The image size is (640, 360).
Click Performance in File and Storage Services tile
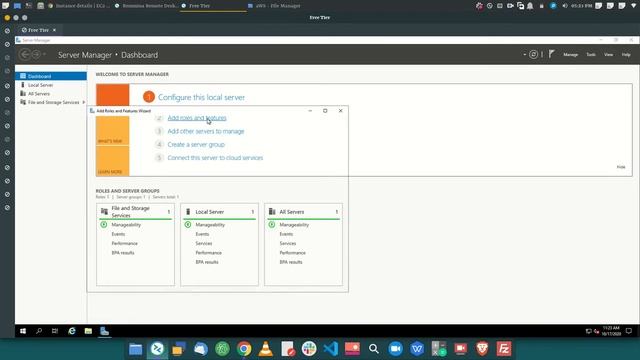tap(124, 243)
